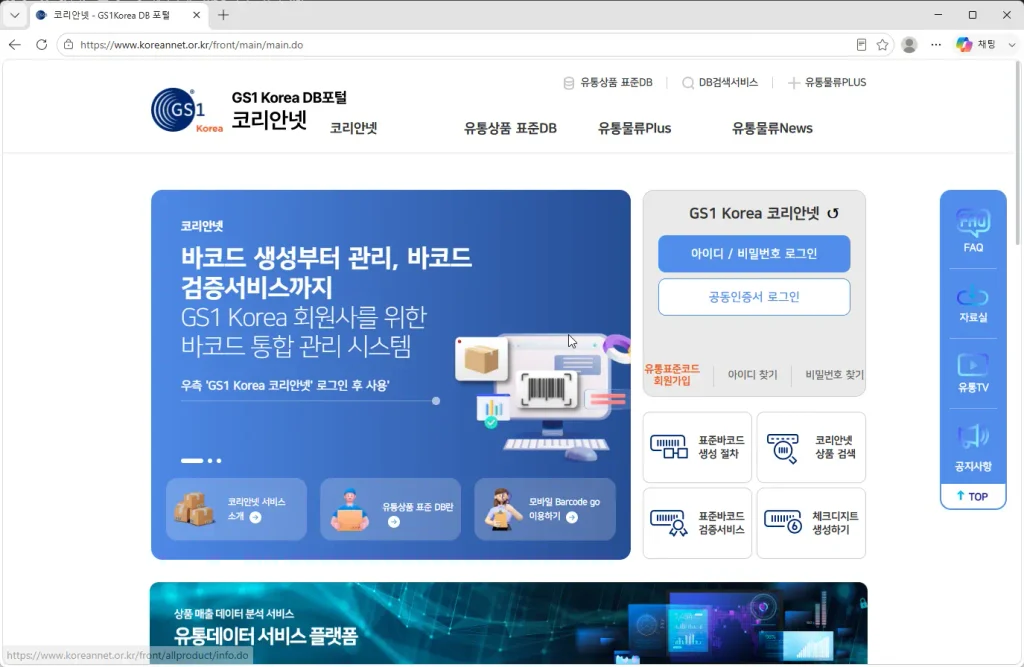Open reader view icon in address bar

pos(861,44)
